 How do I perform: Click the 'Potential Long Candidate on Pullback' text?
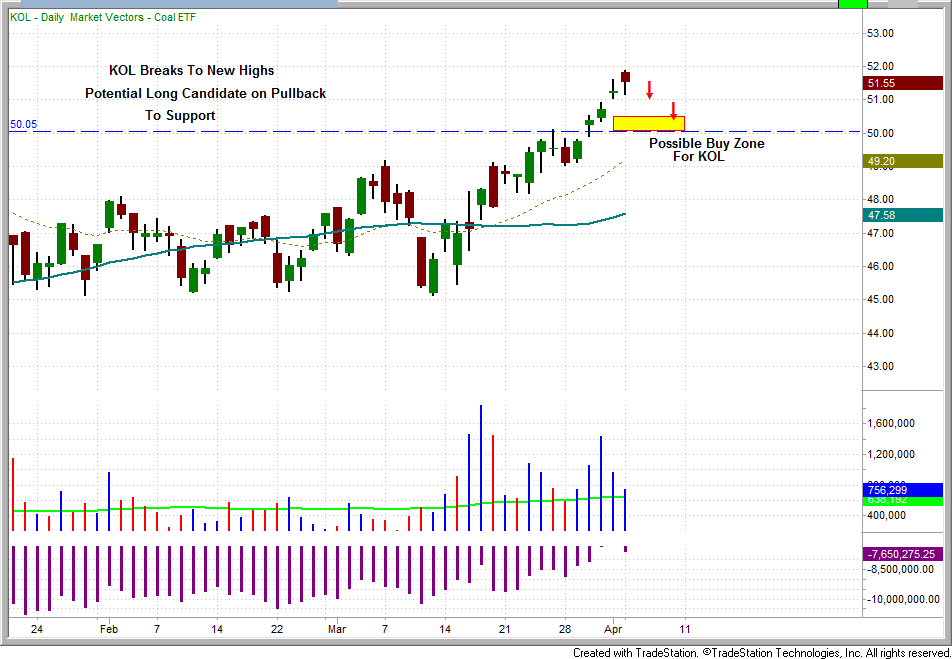(x=205, y=94)
